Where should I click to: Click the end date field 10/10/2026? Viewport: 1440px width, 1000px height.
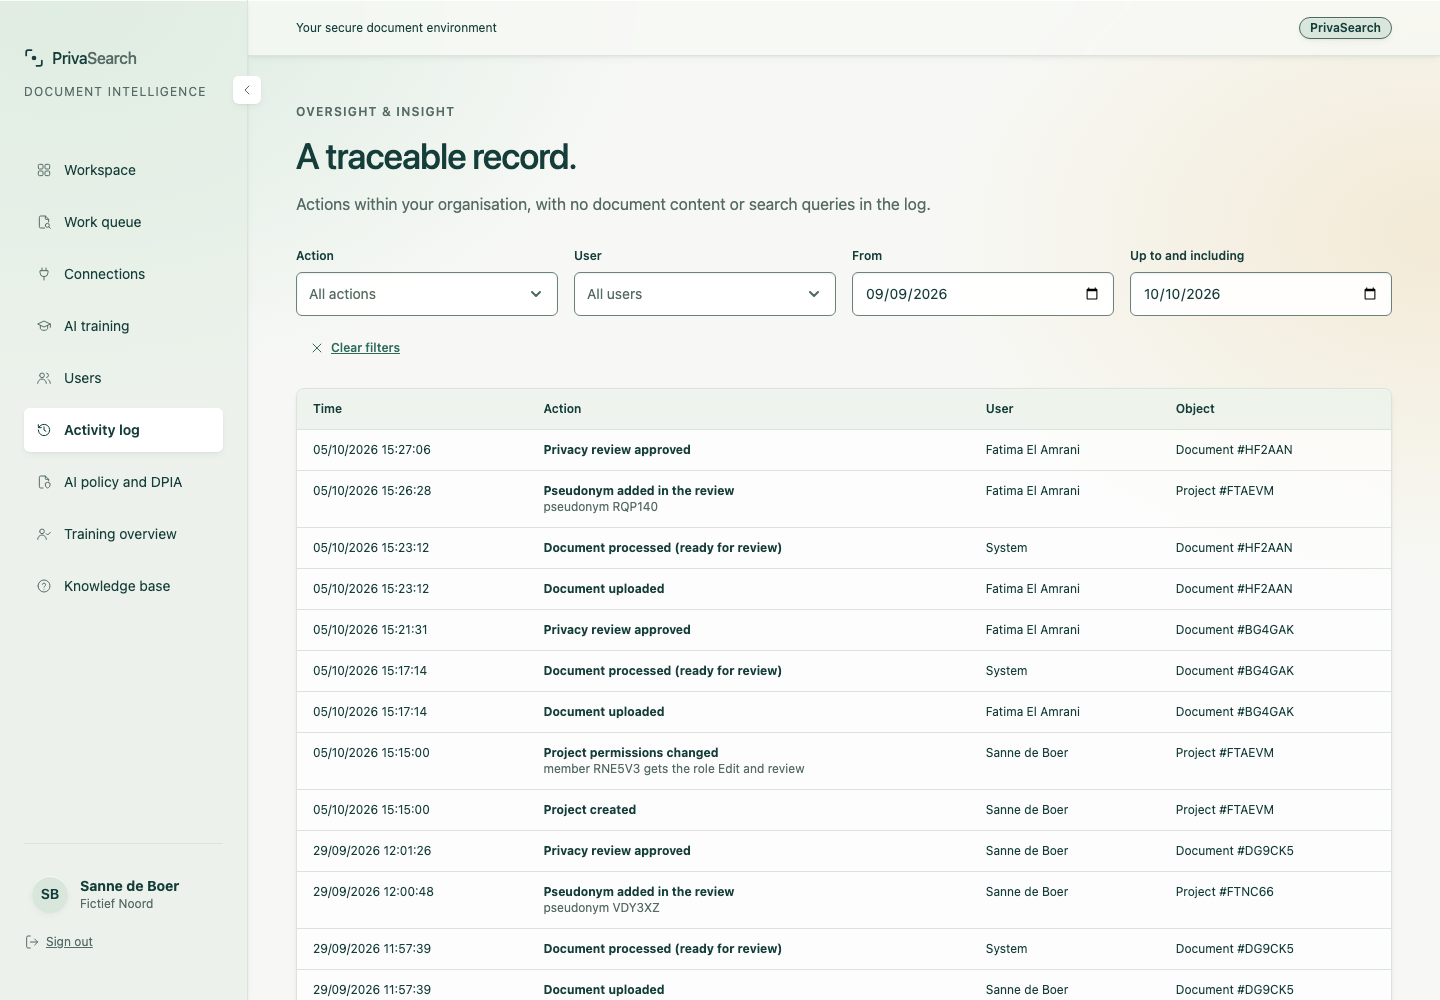click(x=1261, y=294)
